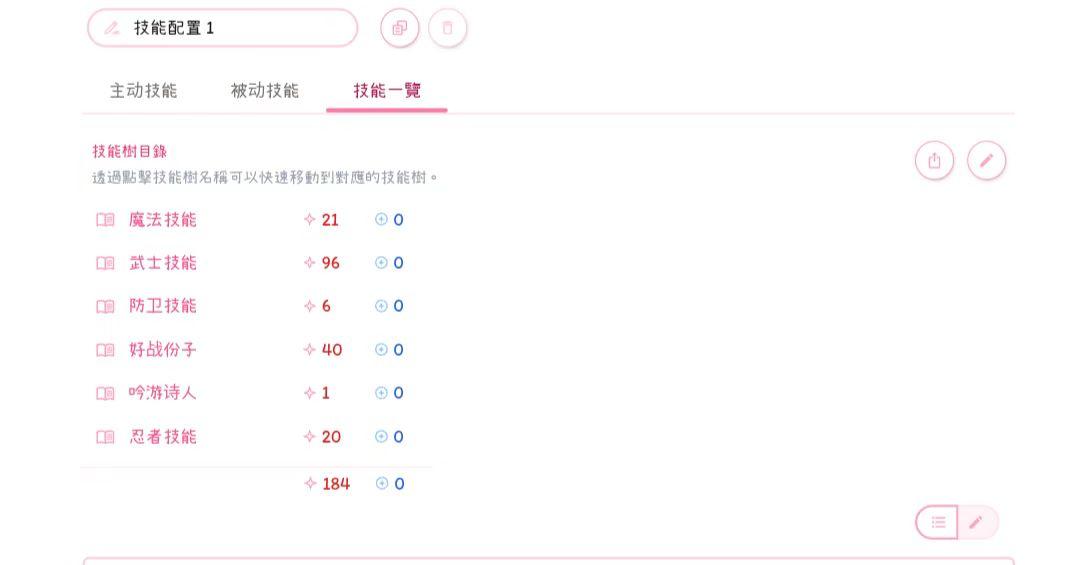
Task: Click the 武士技能 skill tree name
Action: click(x=163, y=263)
